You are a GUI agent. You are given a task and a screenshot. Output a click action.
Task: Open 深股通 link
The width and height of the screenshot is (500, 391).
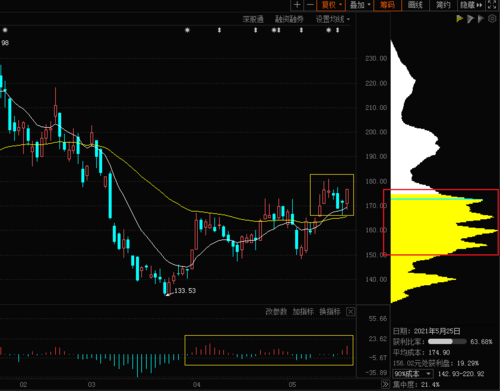pyautogui.click(x=253, y=19)
